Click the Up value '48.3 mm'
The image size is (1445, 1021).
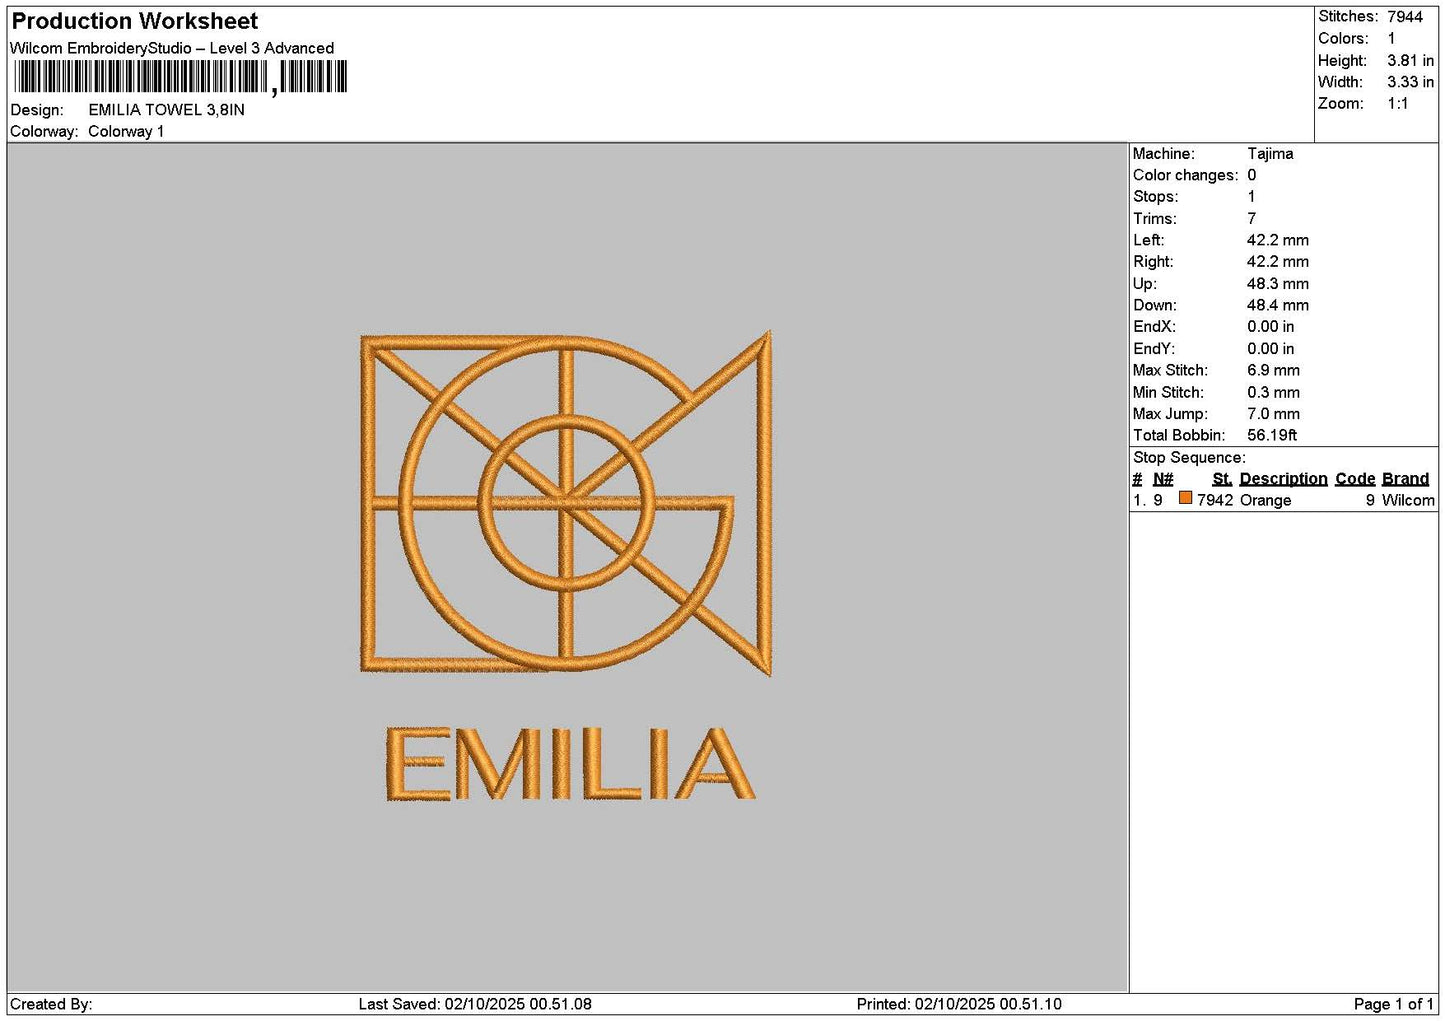point(1277,284)
